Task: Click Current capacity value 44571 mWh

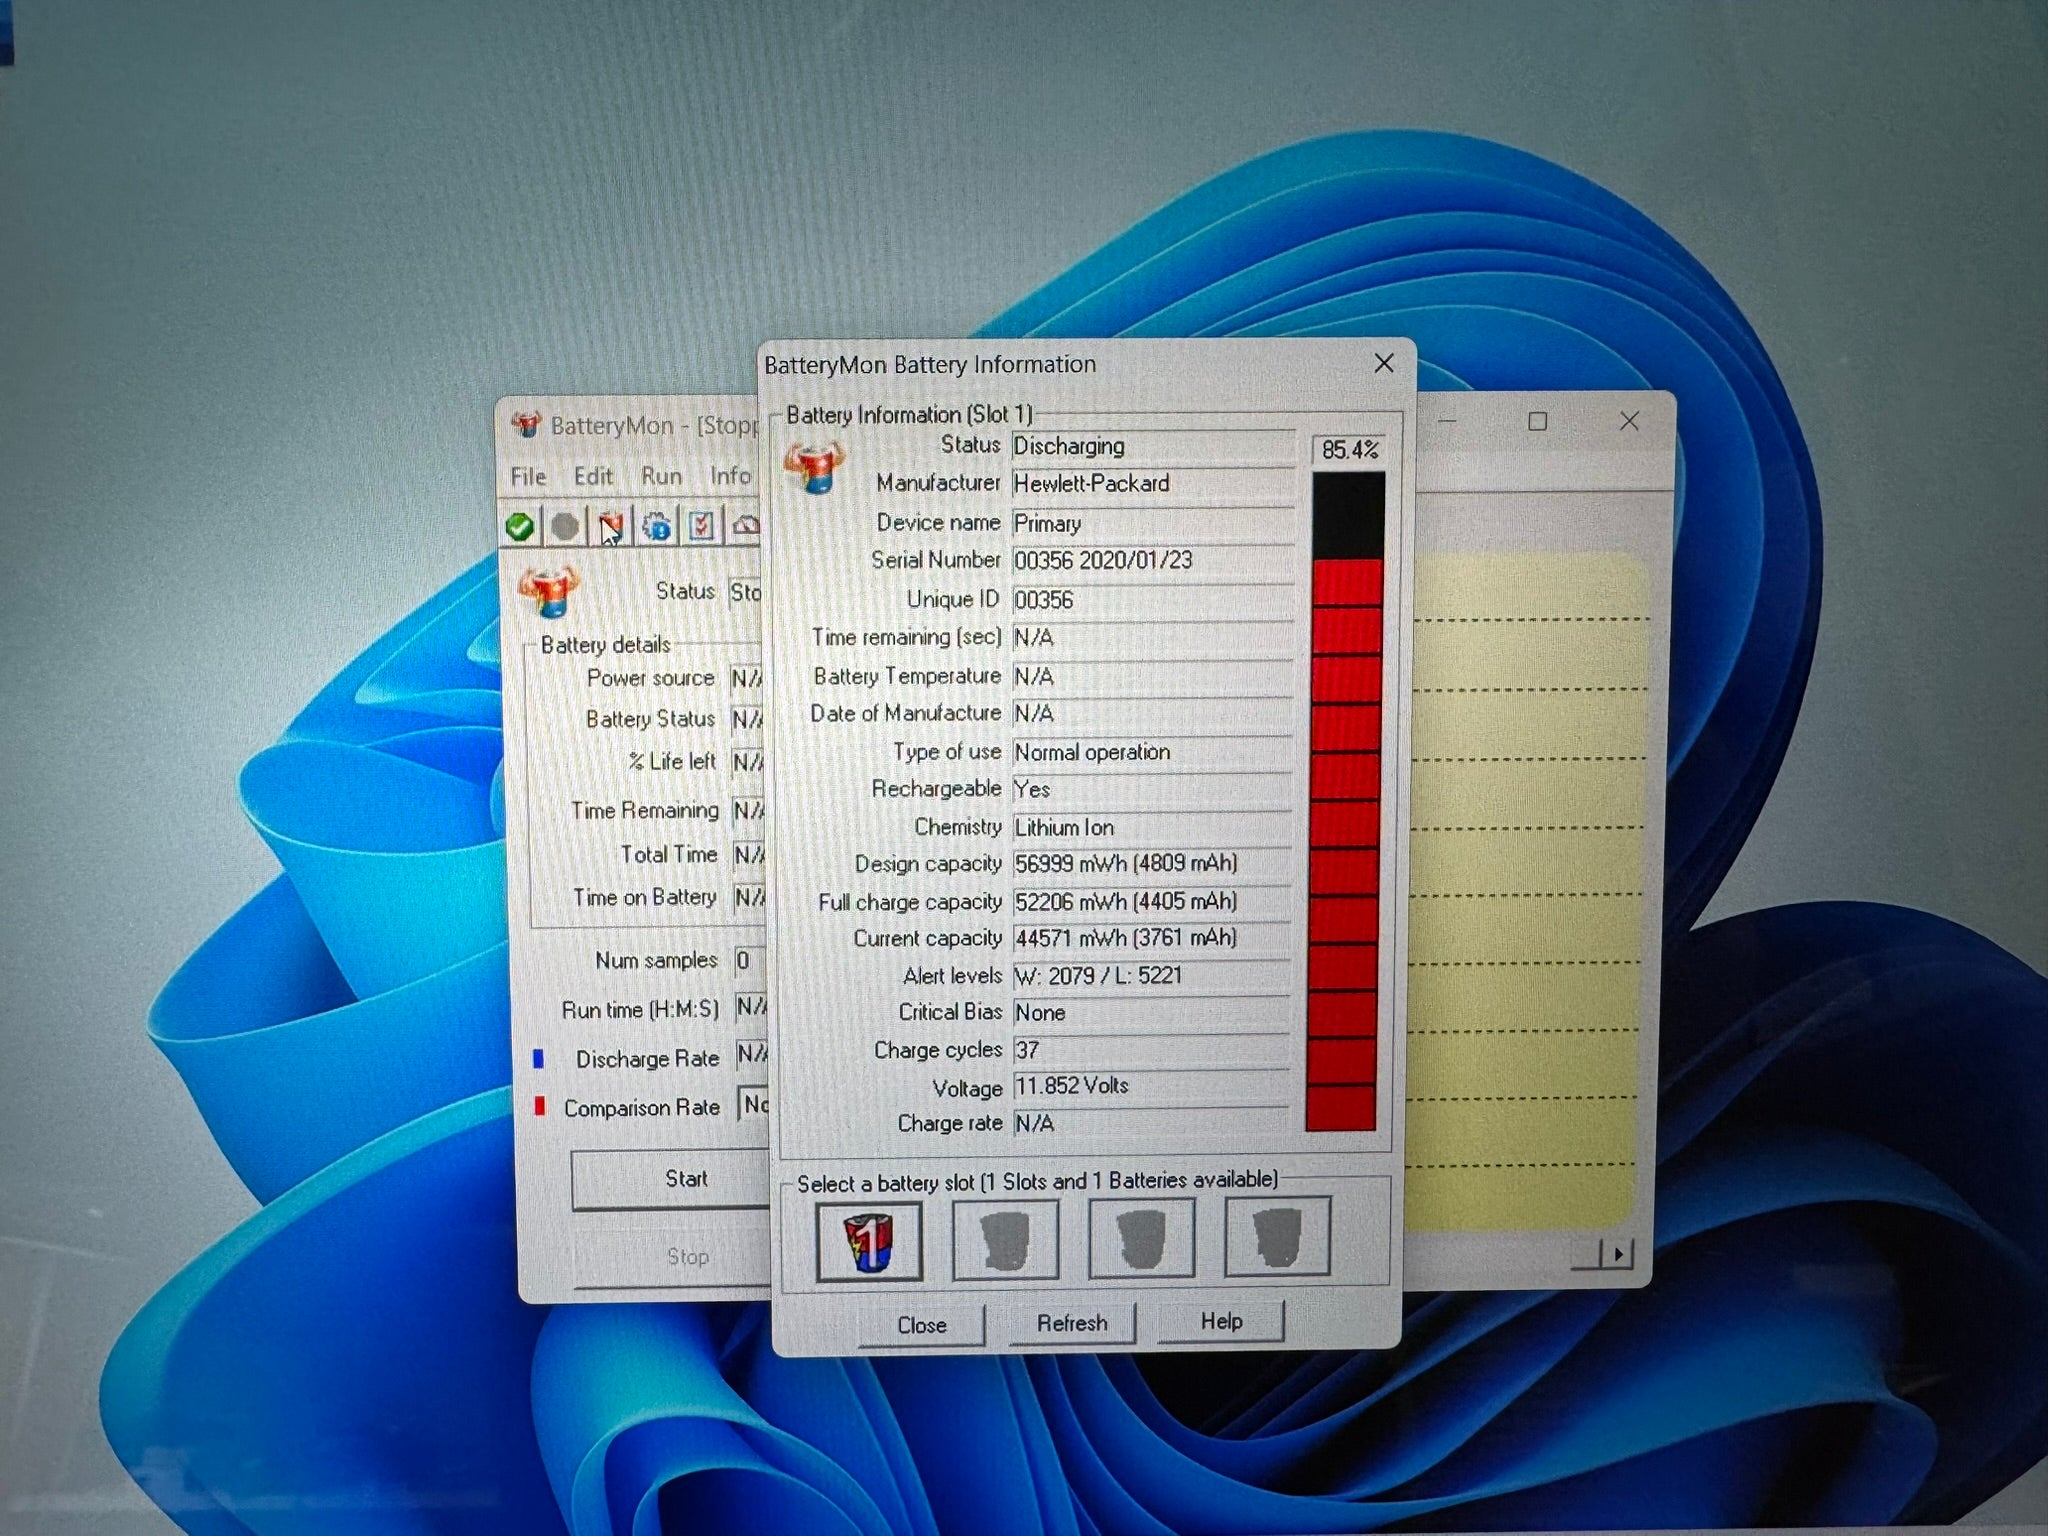Action: 1152,939
